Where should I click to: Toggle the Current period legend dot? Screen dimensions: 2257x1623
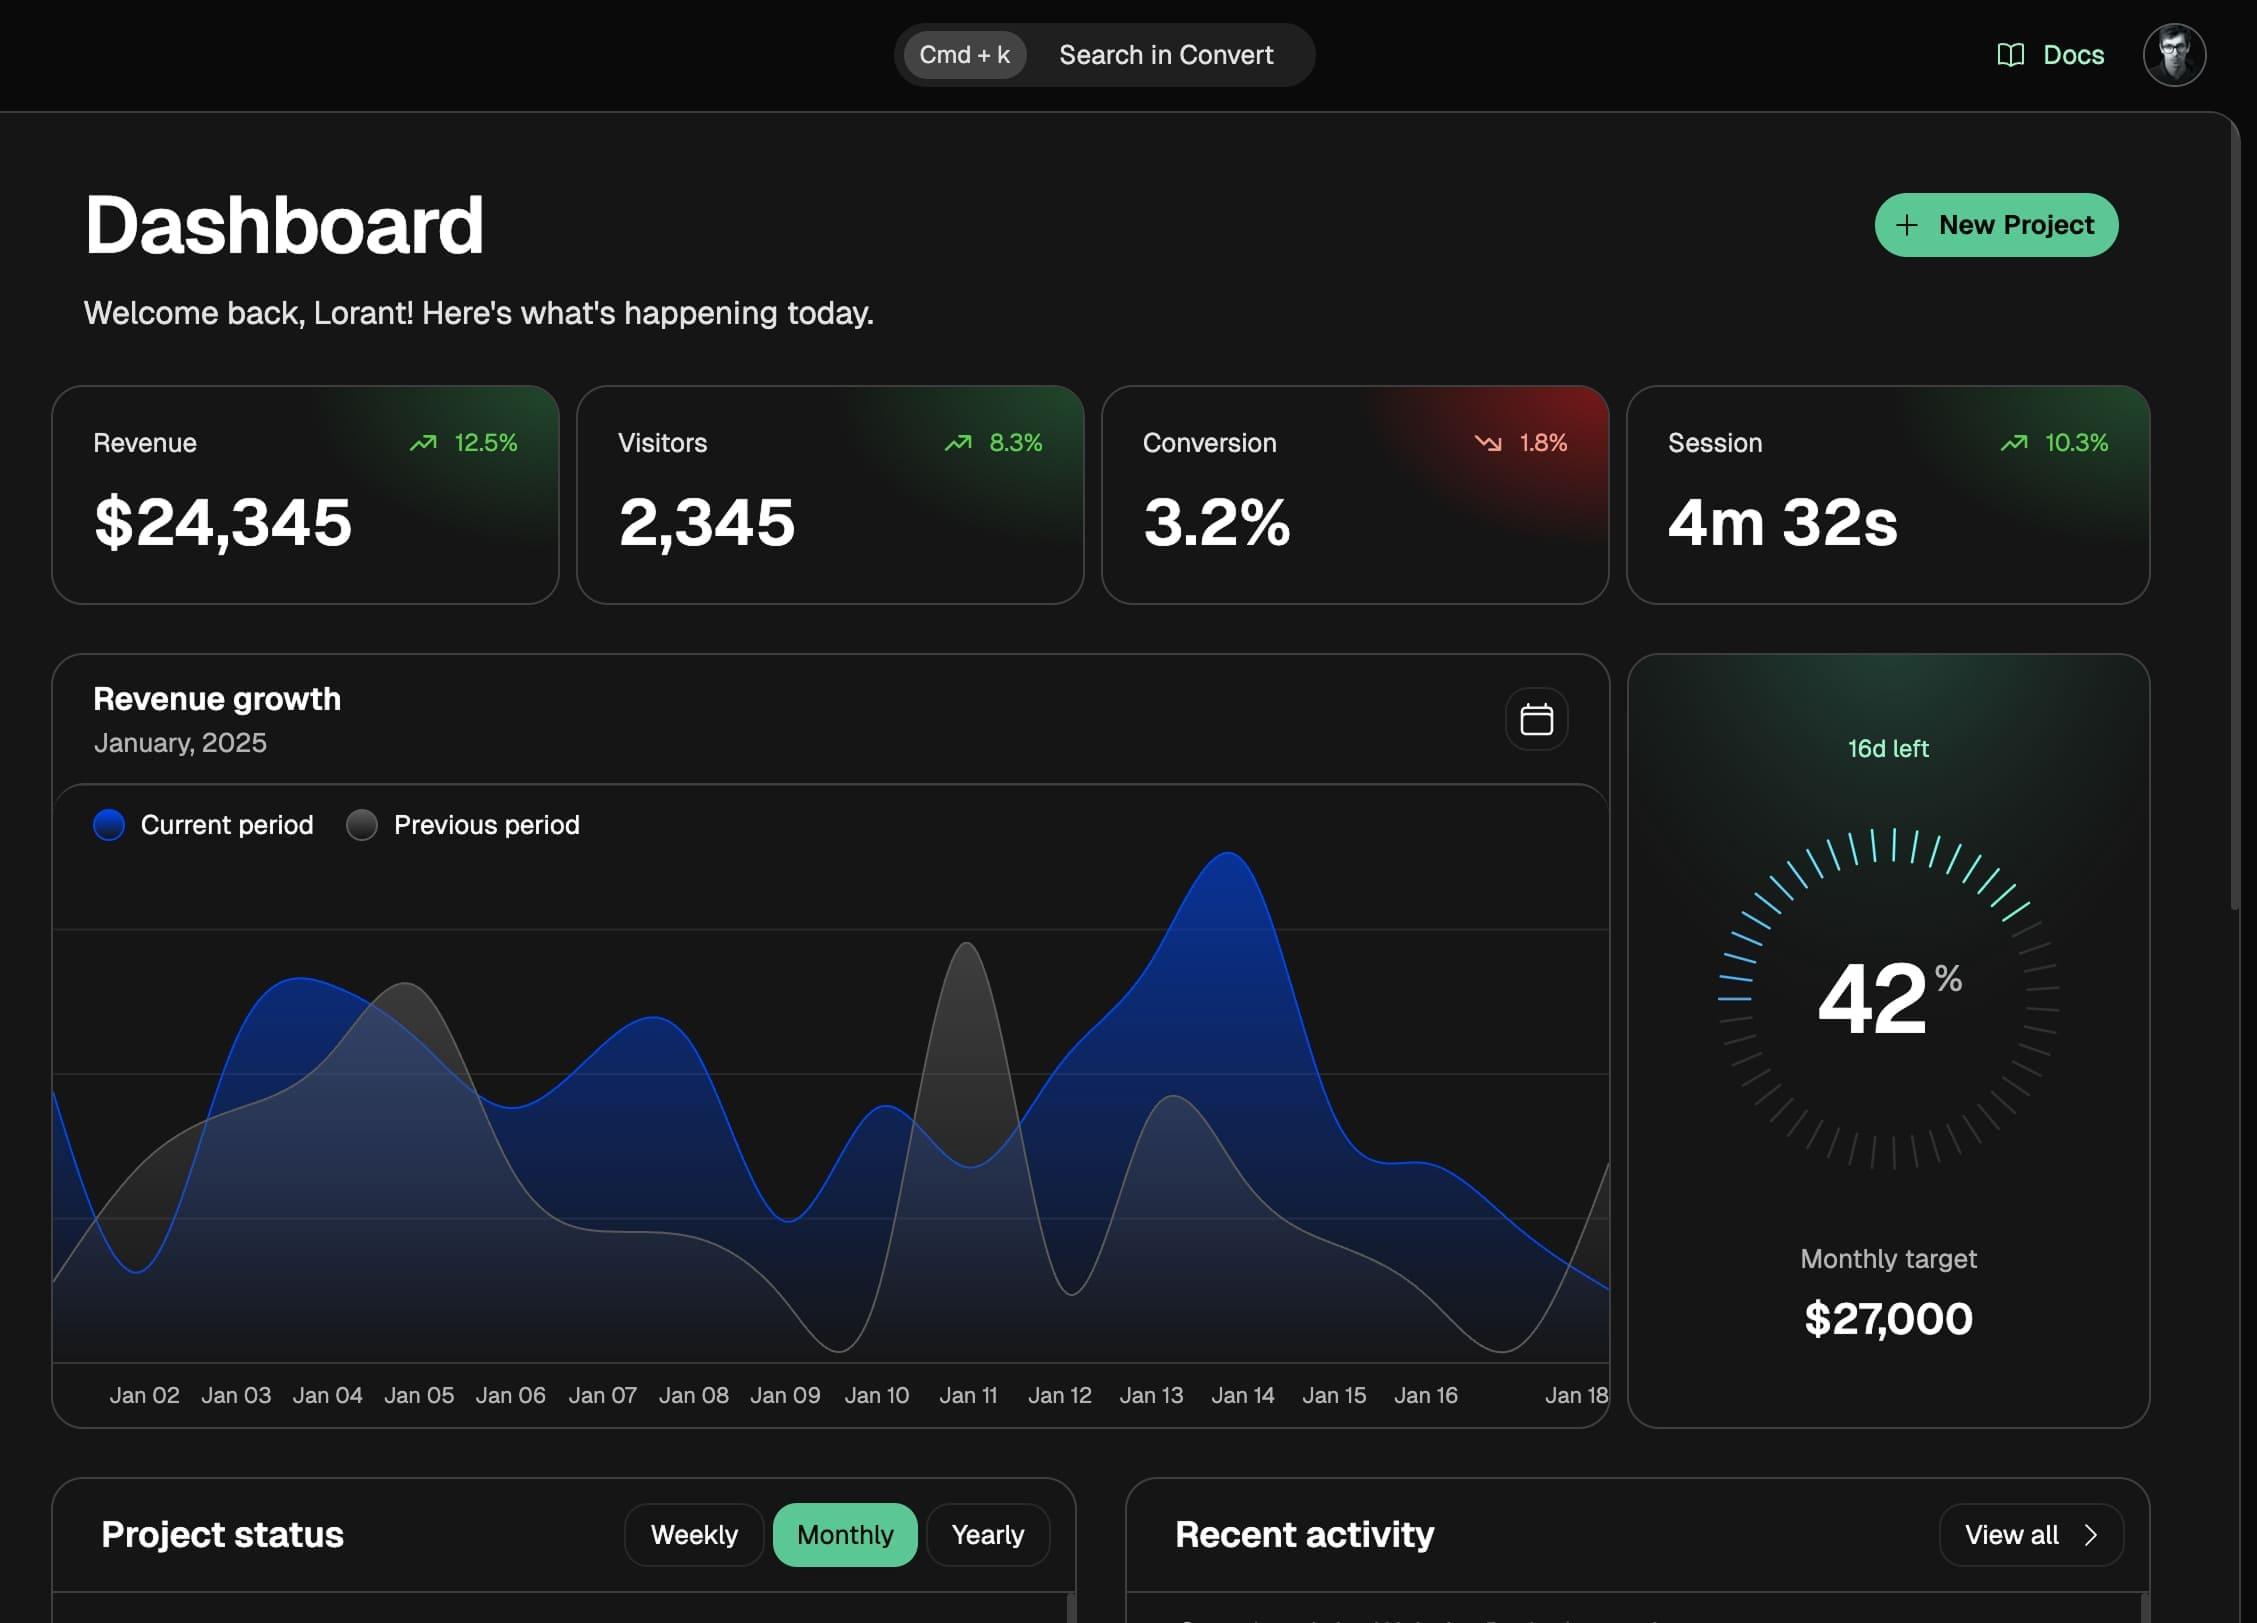coord(109,825)
